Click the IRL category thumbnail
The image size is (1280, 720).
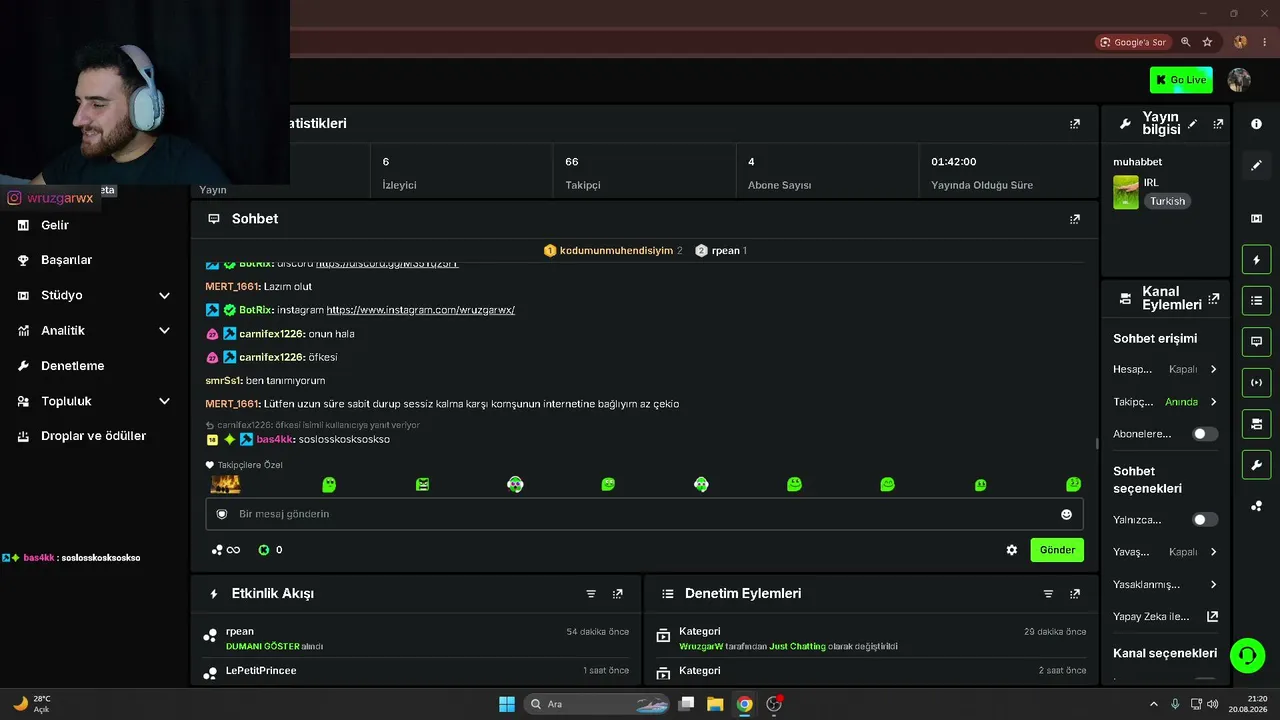(1126, 192)
